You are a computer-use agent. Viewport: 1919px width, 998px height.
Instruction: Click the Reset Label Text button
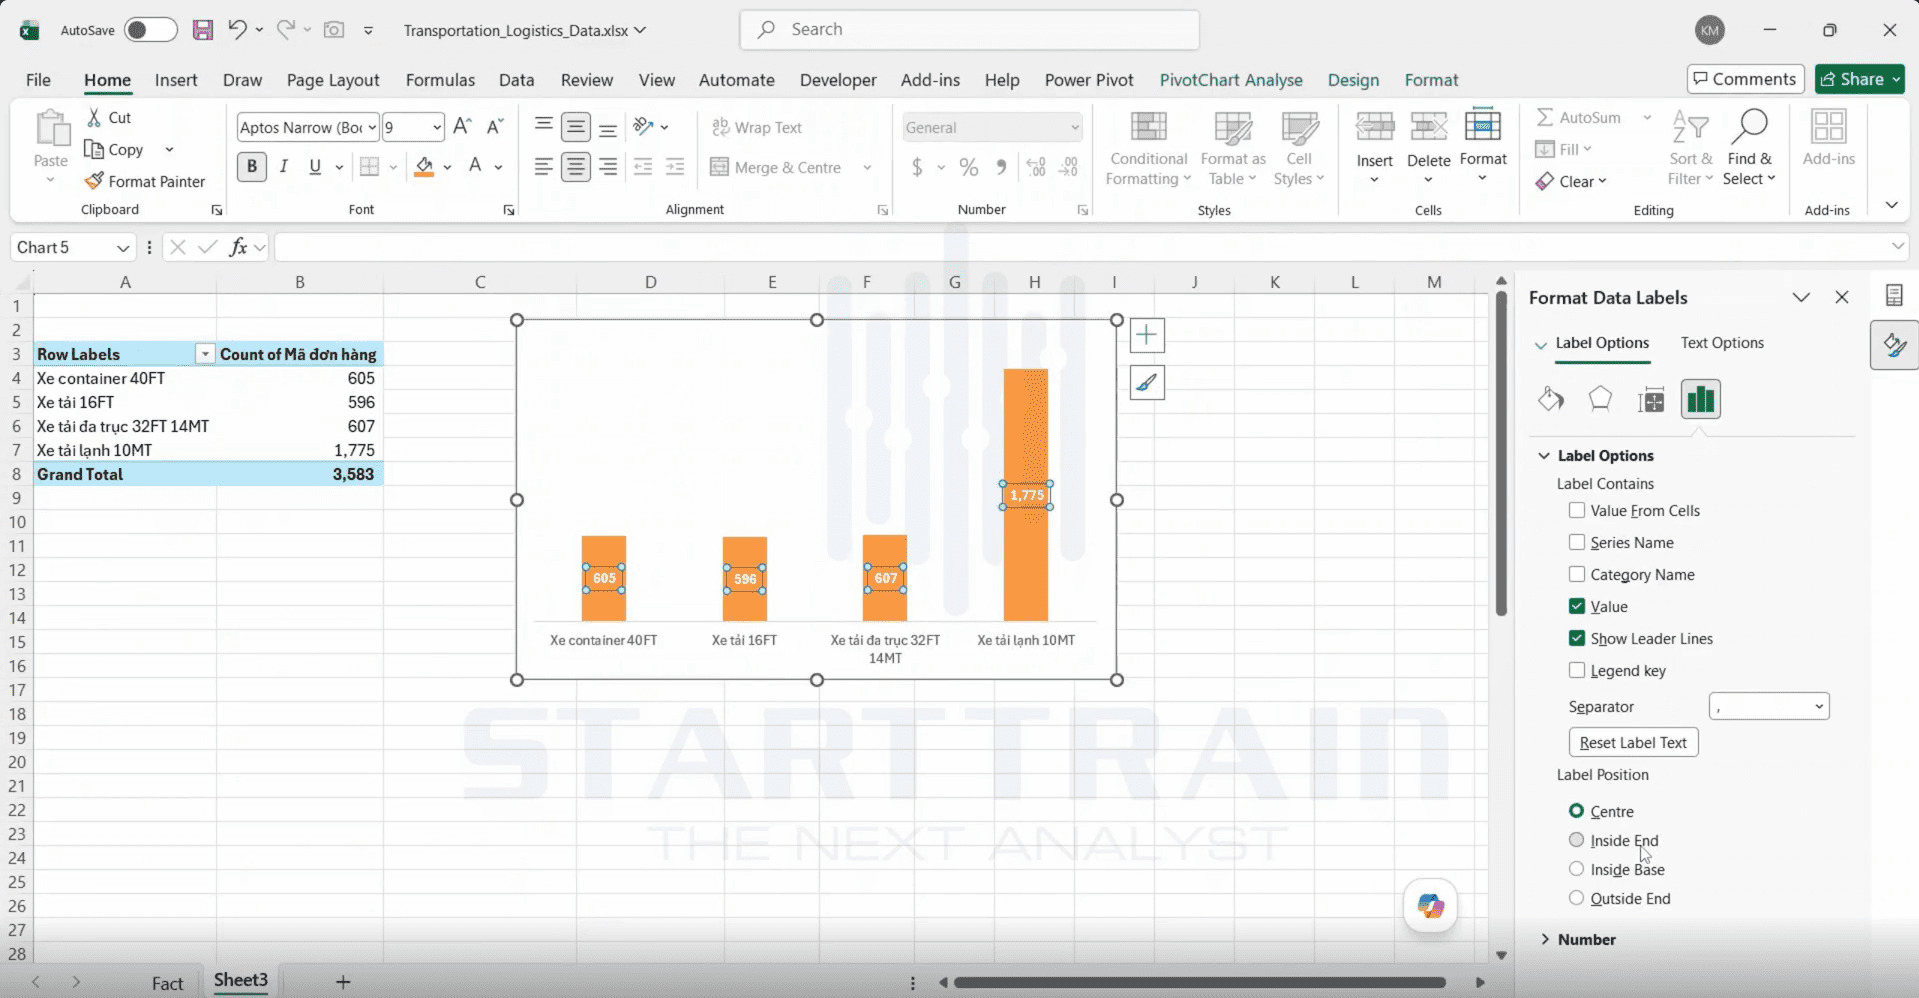coord(1633,742)
